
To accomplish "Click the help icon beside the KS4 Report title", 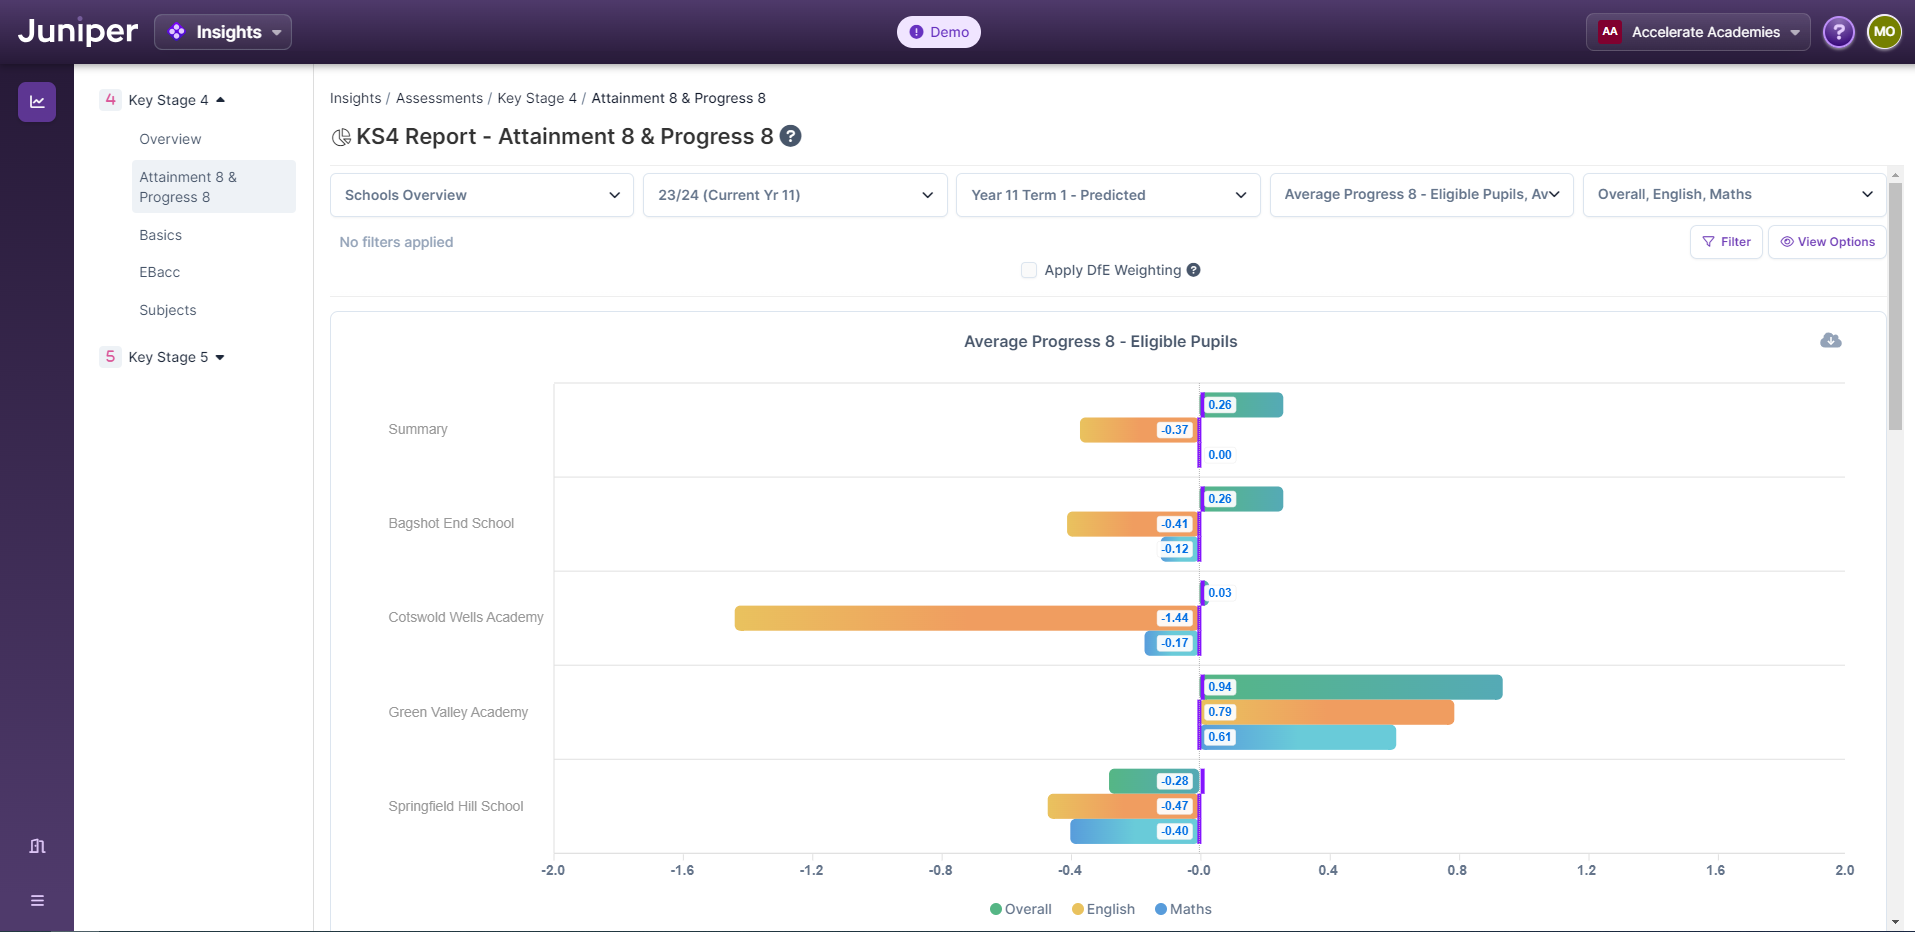I will tap(790, 136).
